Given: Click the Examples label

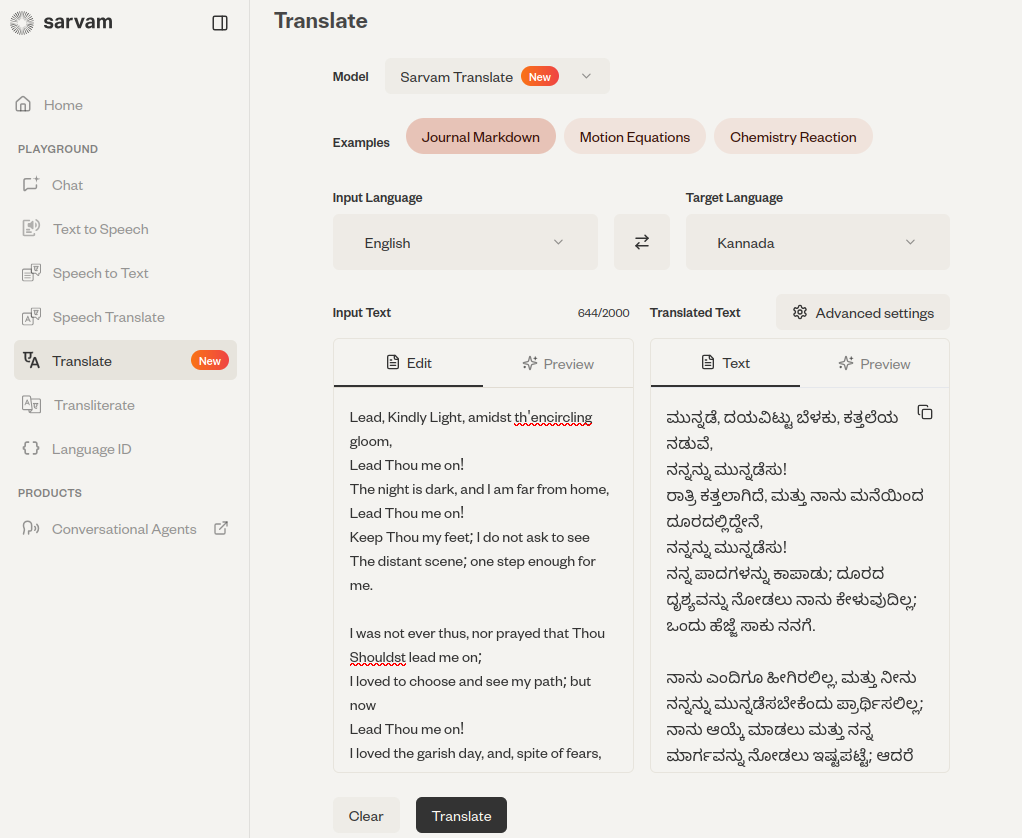Looking at the screenshot, I should [x=361, y=142].
